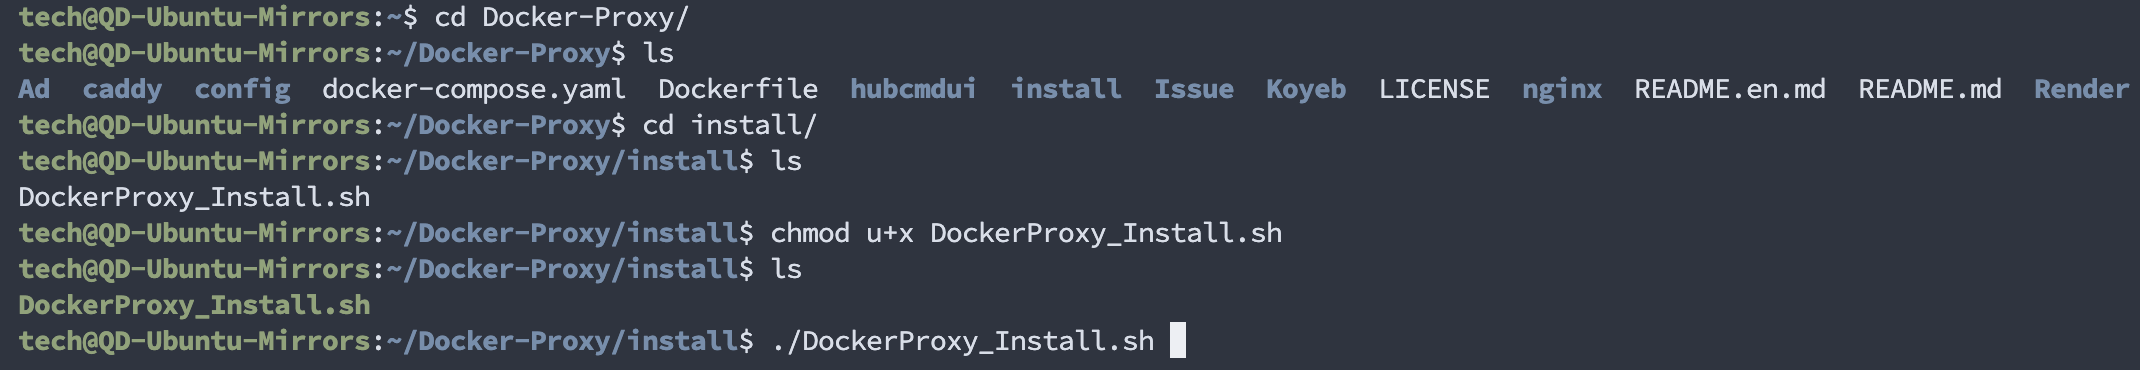Click the 'config' directory name
2140x370 pixels.
[x=242, y=90]
